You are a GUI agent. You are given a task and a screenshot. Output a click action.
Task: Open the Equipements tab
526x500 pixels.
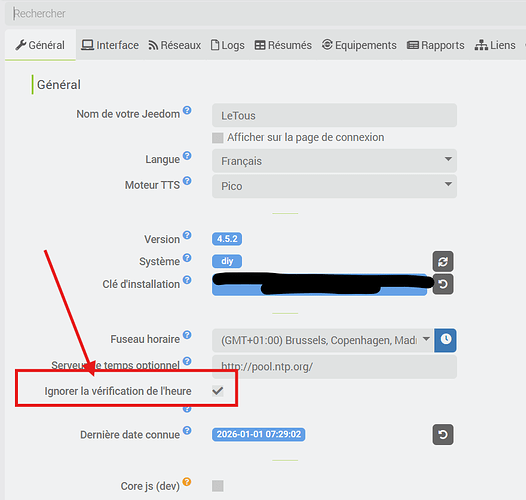coord(359,45)
